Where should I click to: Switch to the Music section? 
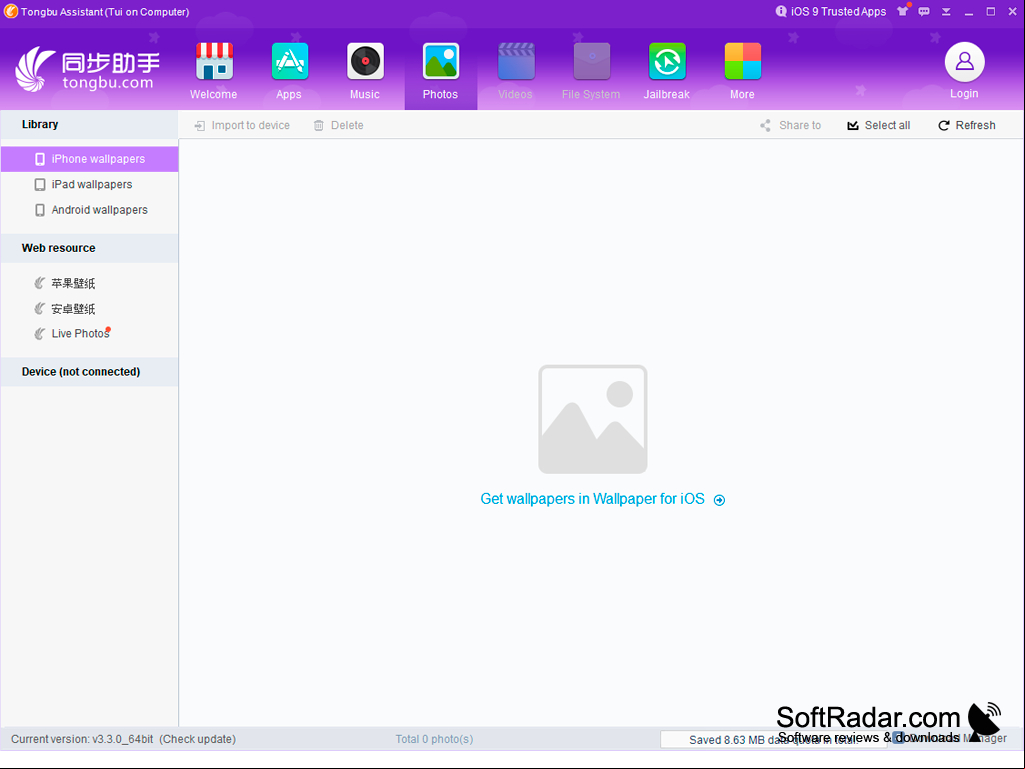[365, 71]
